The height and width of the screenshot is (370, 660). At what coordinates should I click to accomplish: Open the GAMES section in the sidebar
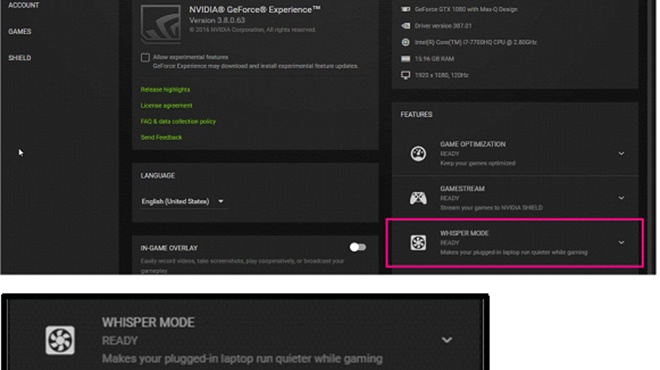[x=19, y=32]
